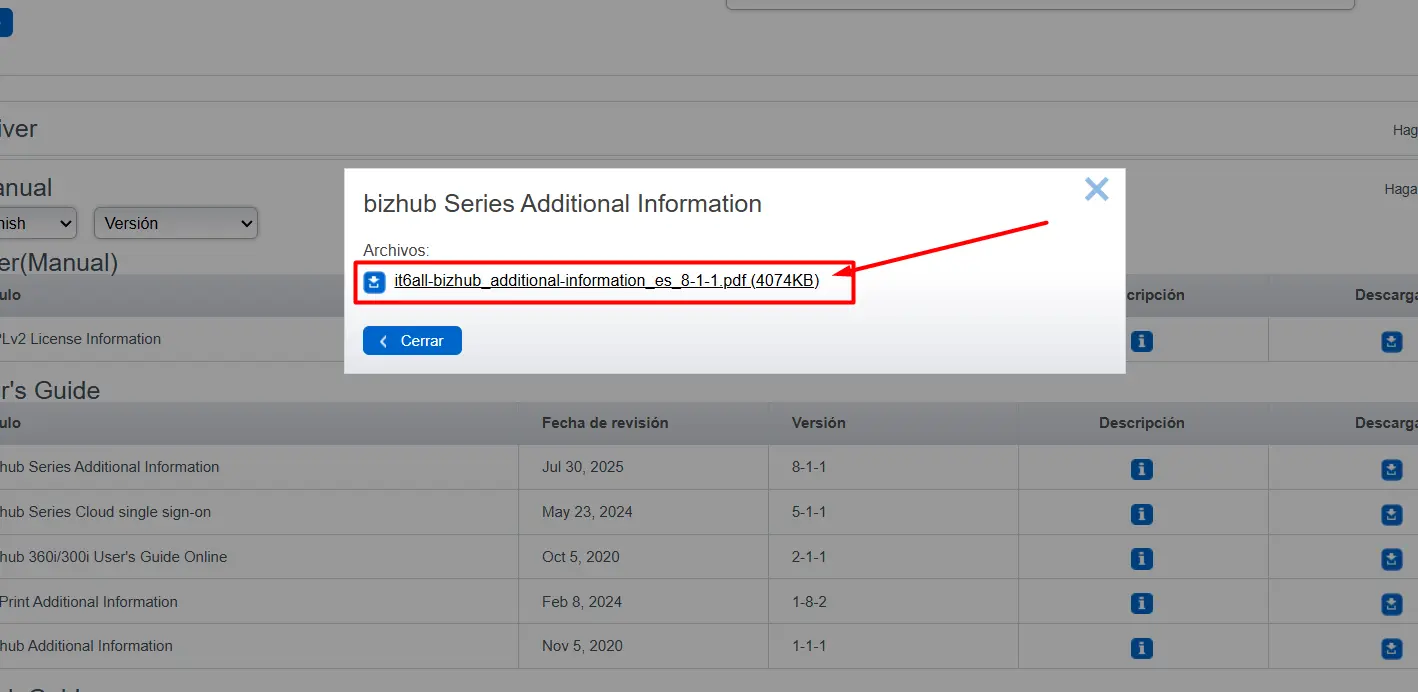
Task: Click the Versión column header in User's Guide
Action: click(819, 423)
